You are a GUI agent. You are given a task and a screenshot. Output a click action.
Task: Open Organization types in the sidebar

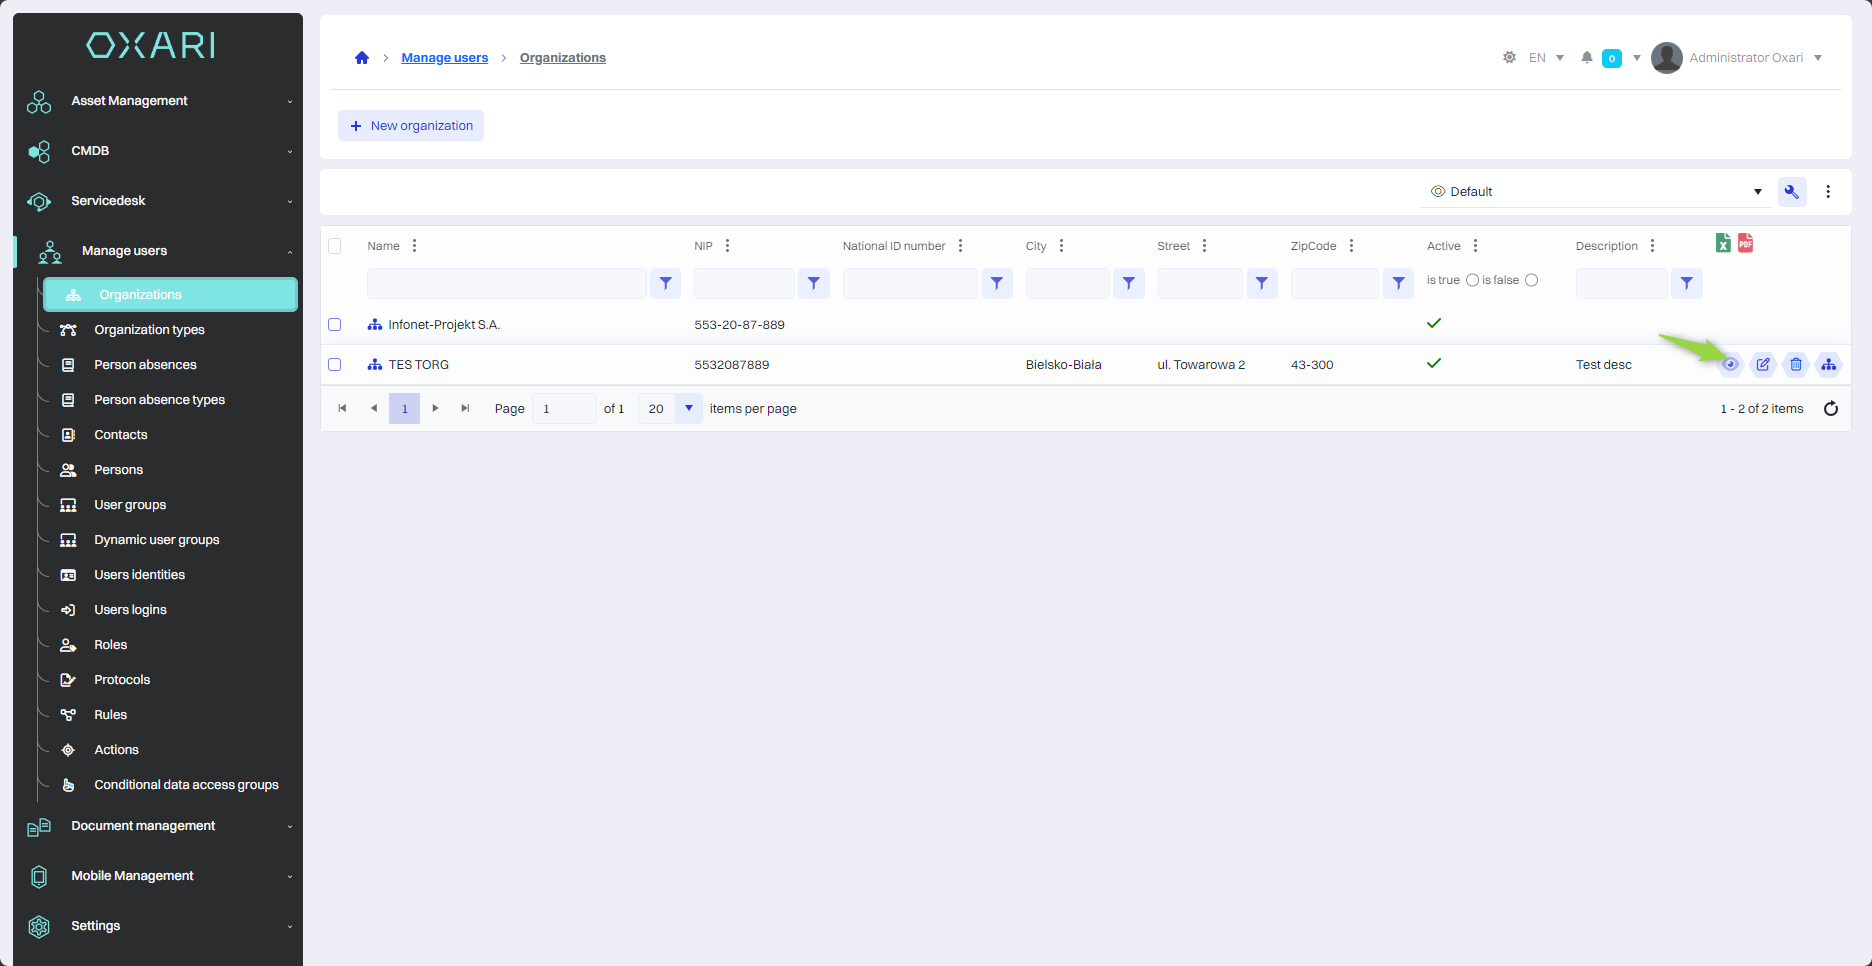coord(149,330)
